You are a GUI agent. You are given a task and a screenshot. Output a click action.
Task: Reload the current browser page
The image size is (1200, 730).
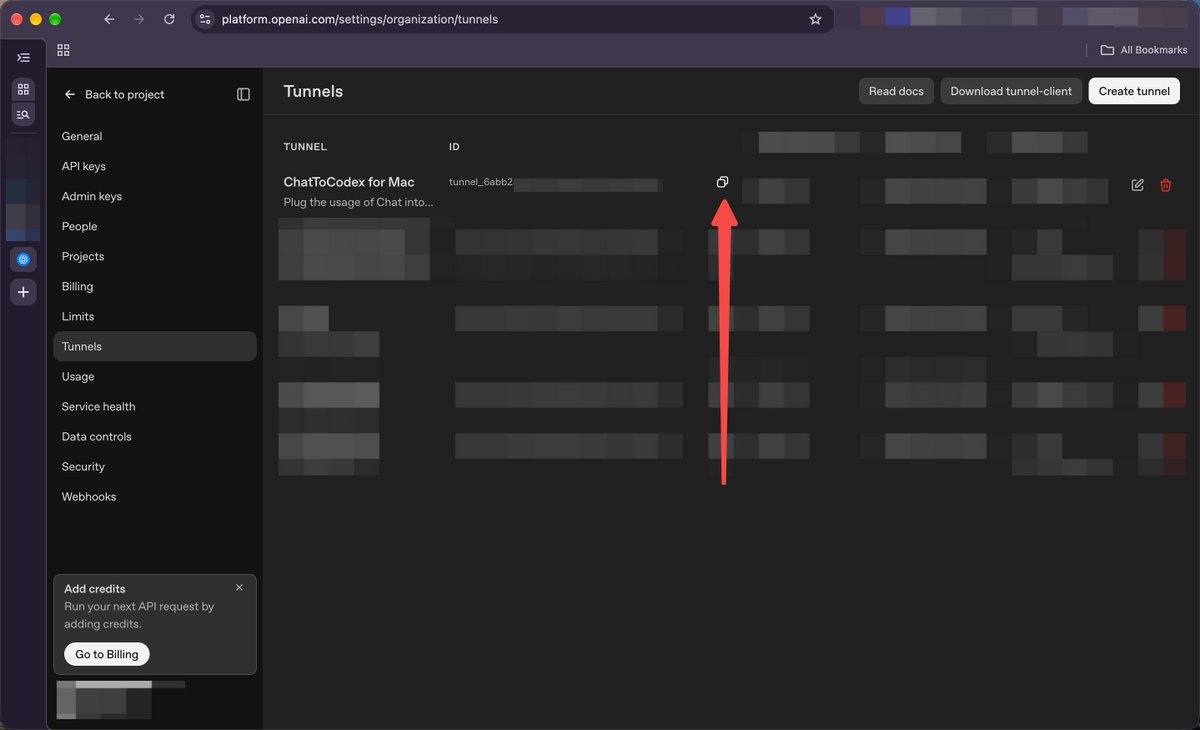click(x=169, y=19)
